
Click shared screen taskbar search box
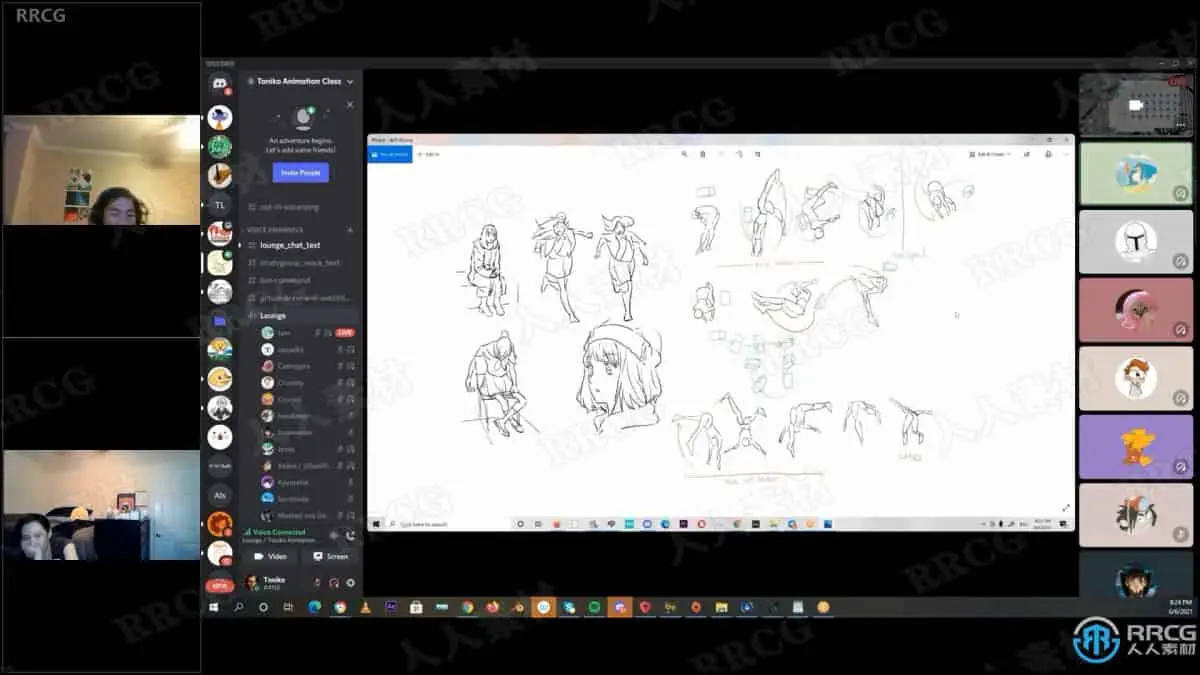tap(448, 524)
